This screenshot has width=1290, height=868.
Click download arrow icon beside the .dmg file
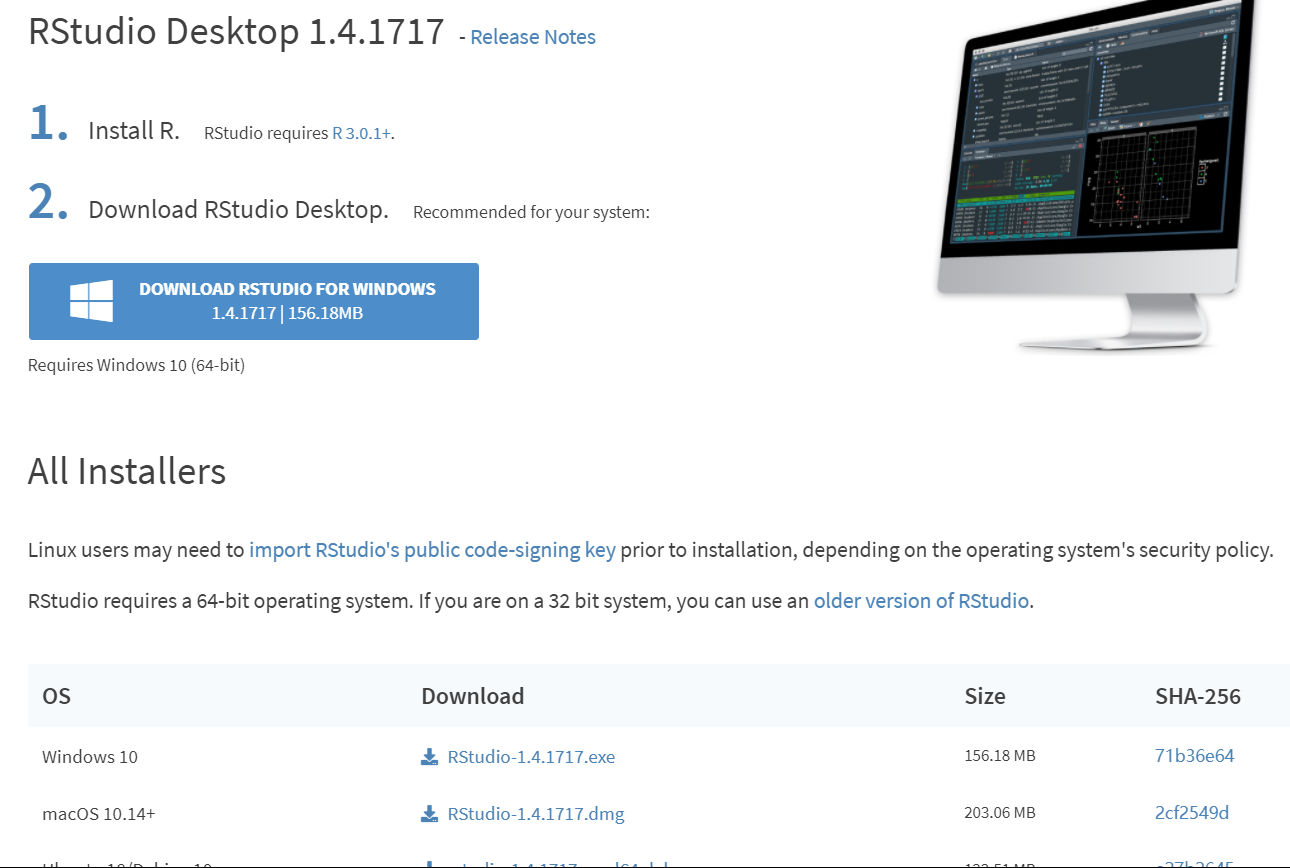(430, 814)
